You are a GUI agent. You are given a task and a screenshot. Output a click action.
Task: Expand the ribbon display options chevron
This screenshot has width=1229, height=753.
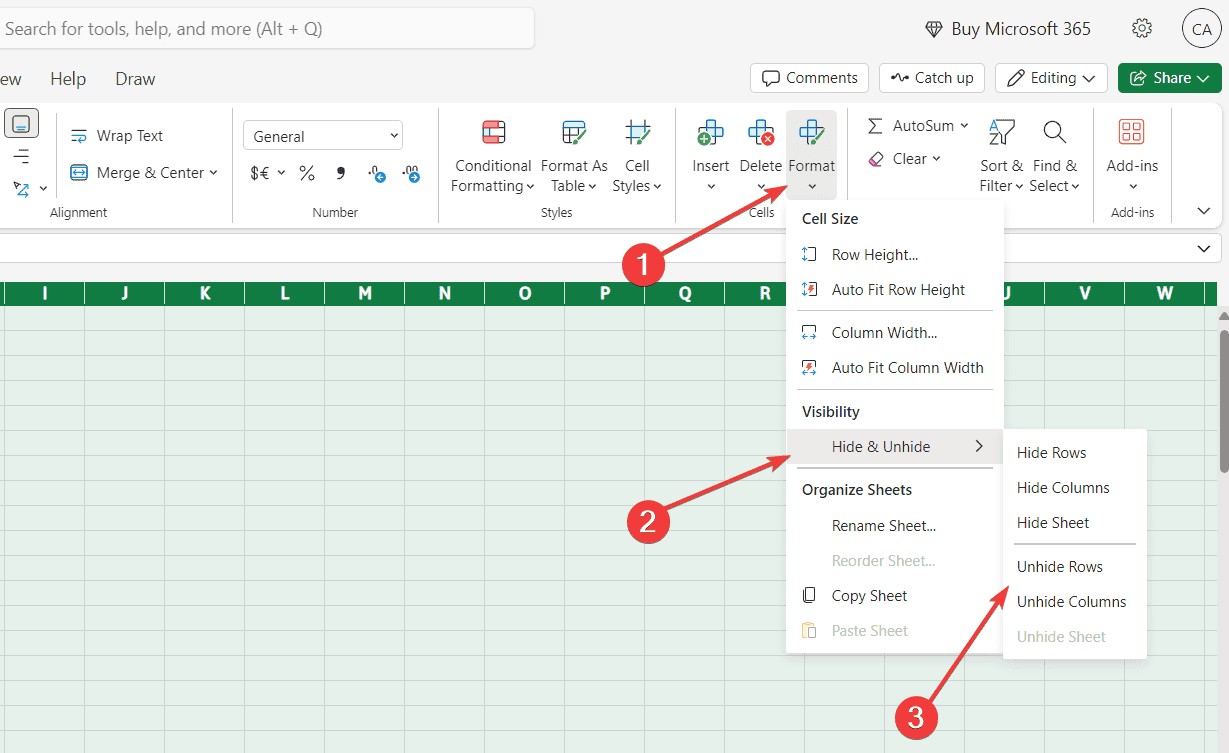(1203, 211)
